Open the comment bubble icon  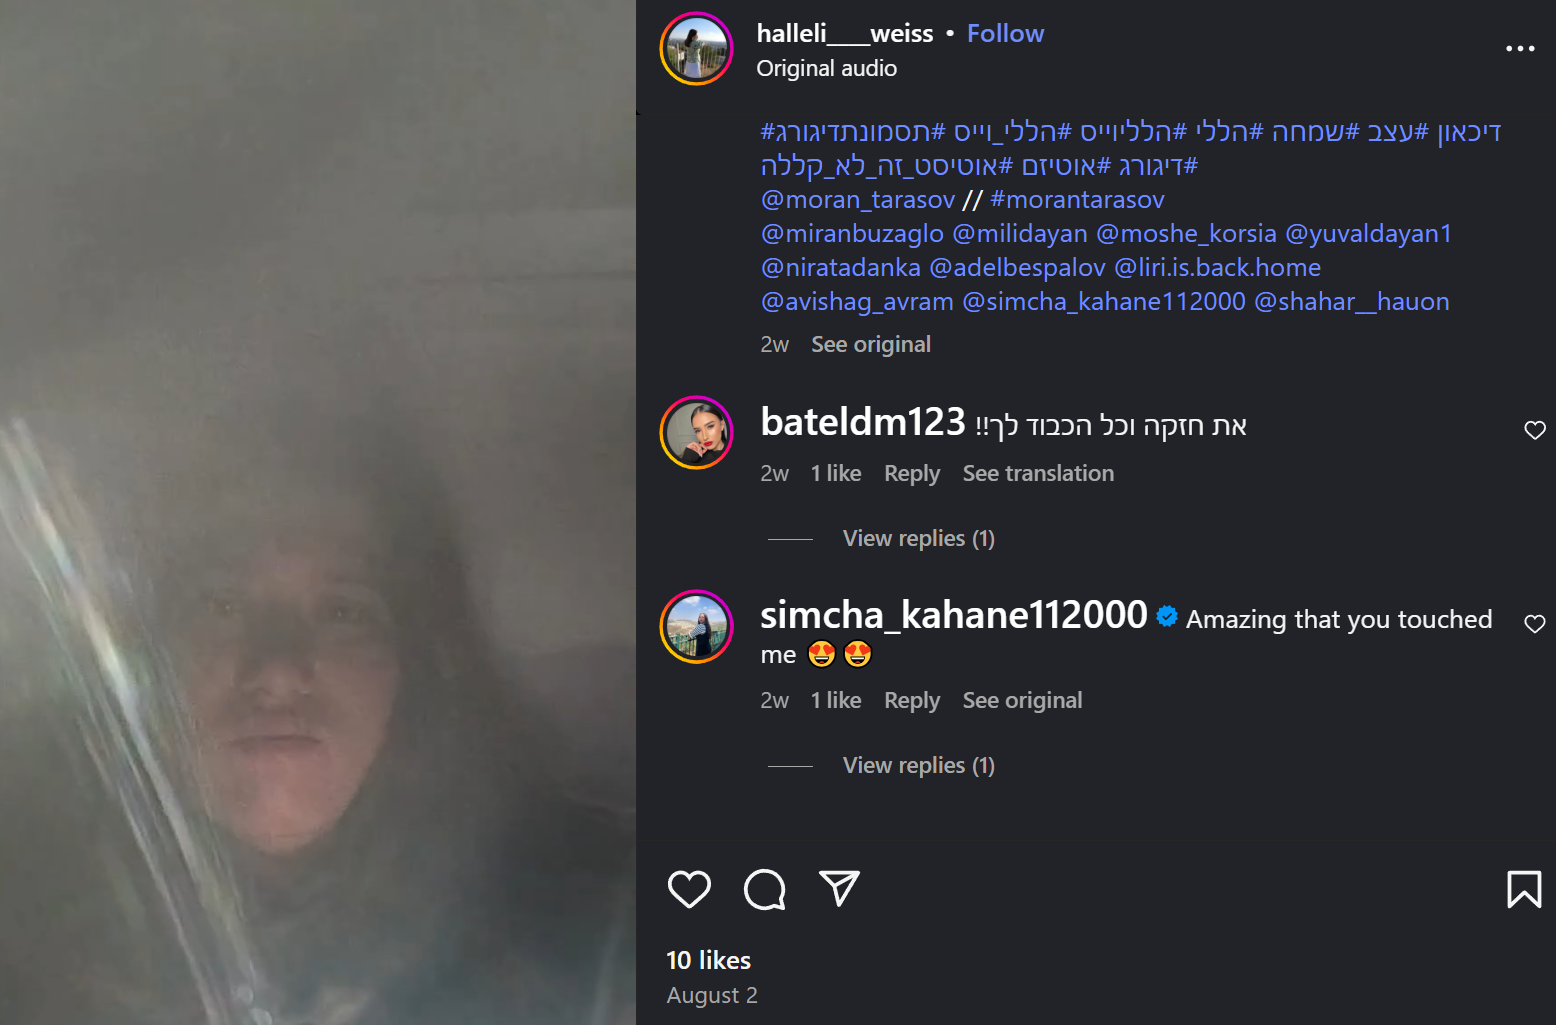pos(765,889)
